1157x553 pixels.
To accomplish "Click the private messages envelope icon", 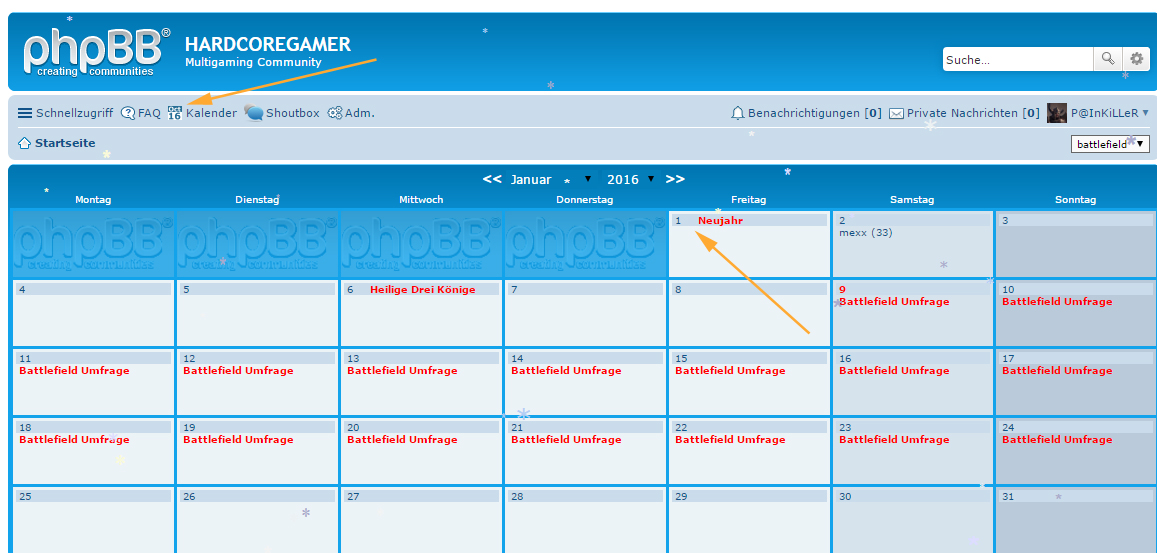I will [x=897, y=114].
